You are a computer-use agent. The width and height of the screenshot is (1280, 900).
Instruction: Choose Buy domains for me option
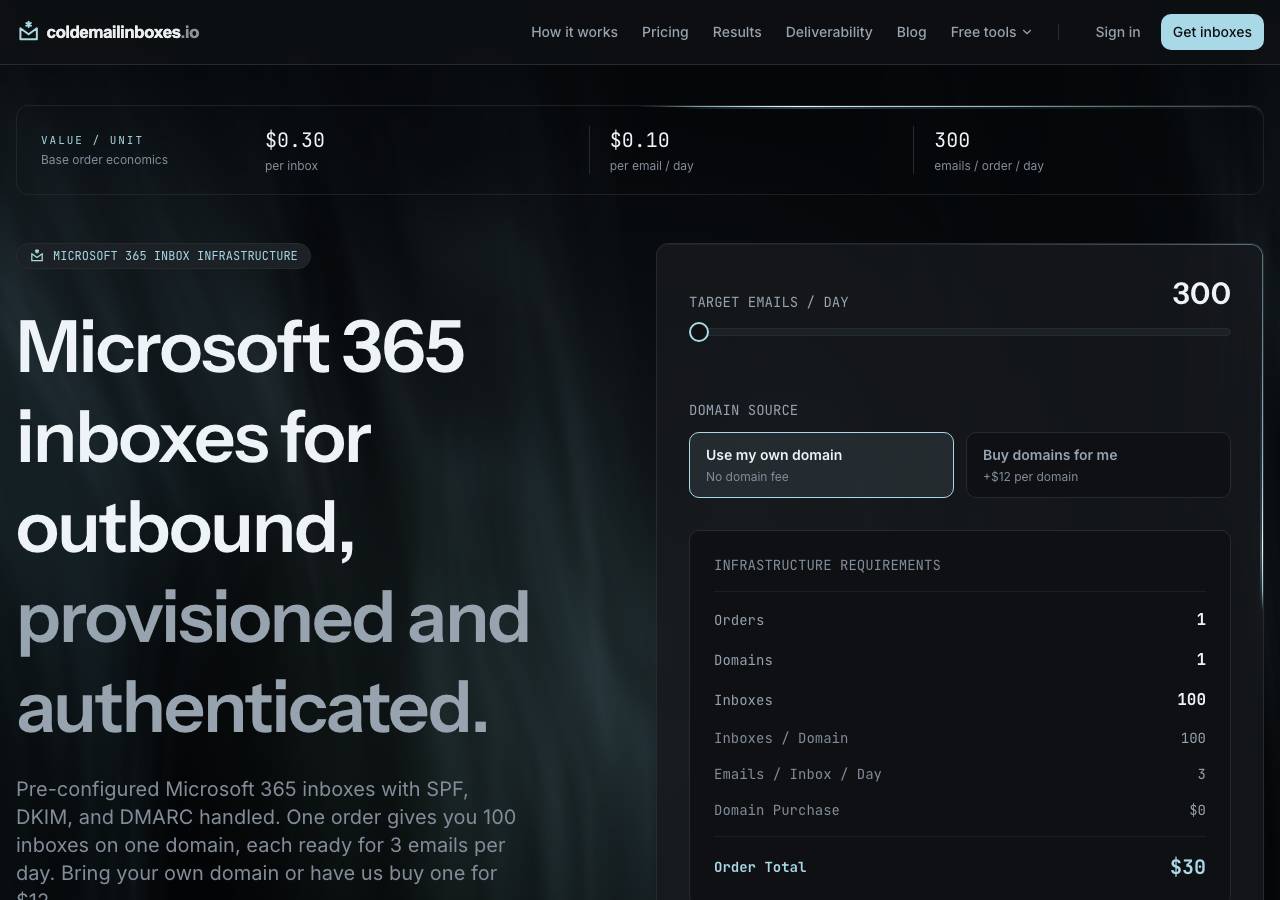point(1098,465)
